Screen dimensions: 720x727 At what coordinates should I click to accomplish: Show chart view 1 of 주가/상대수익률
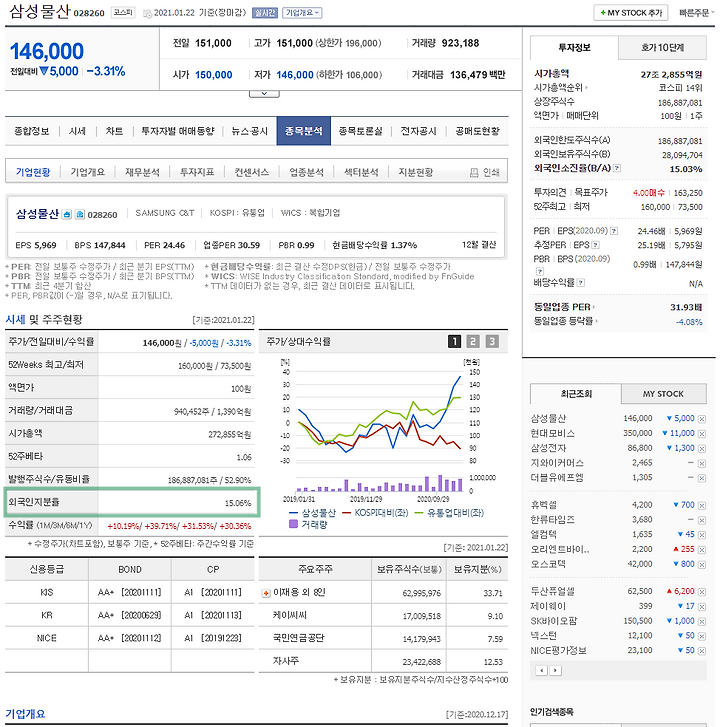point(454,342)
